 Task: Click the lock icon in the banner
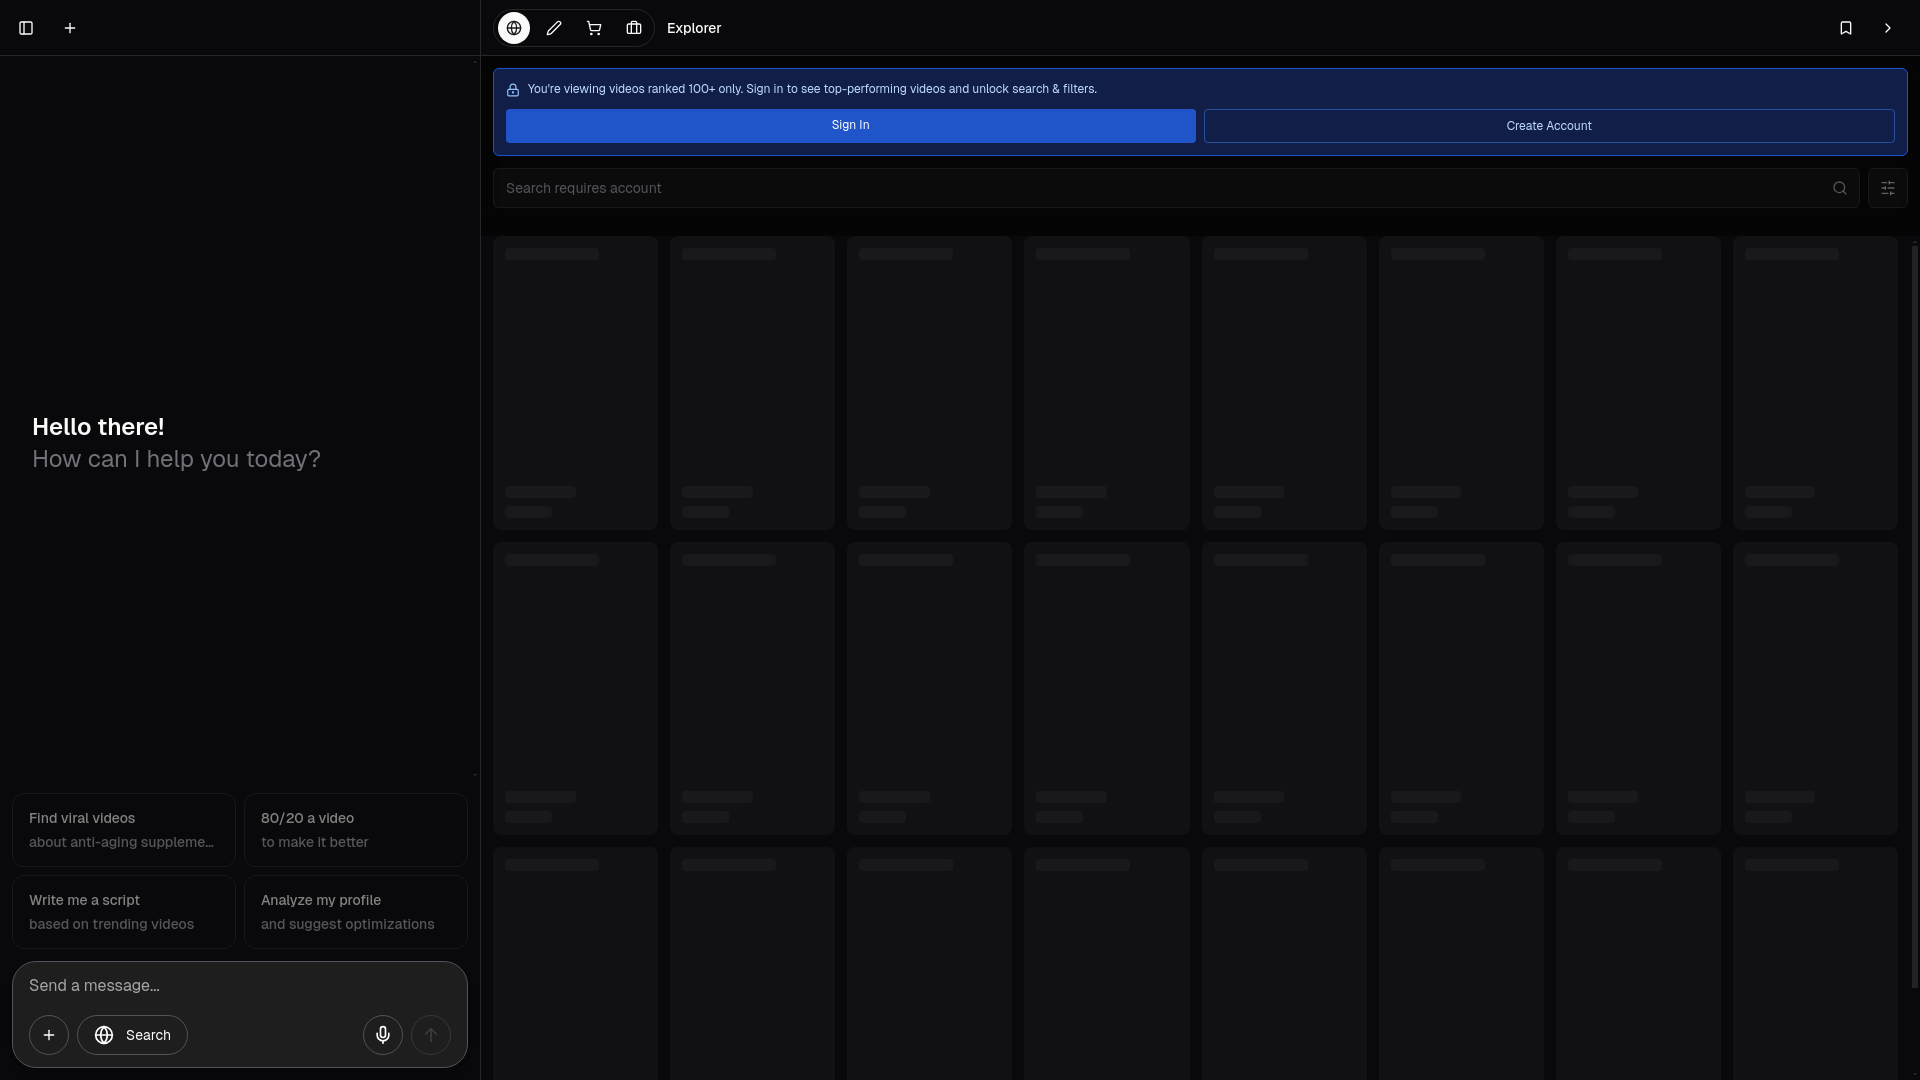pos(513,90)
